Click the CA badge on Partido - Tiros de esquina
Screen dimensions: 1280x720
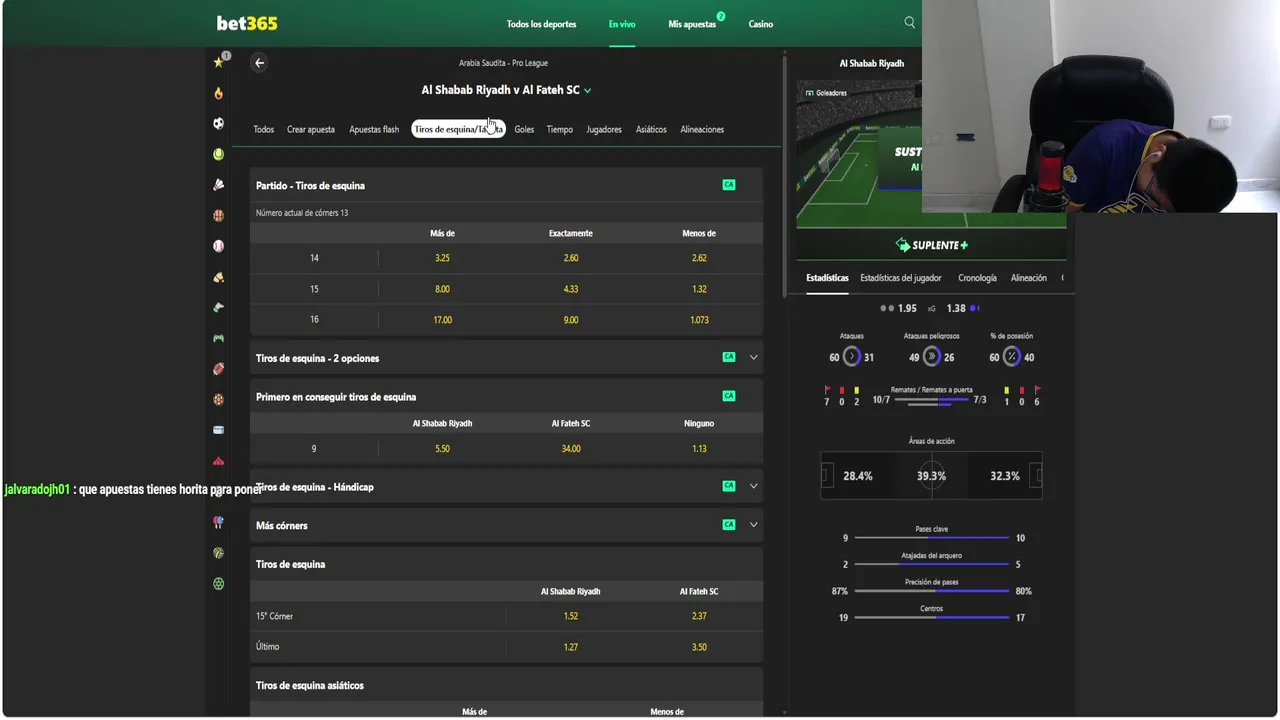click(729, 185)
